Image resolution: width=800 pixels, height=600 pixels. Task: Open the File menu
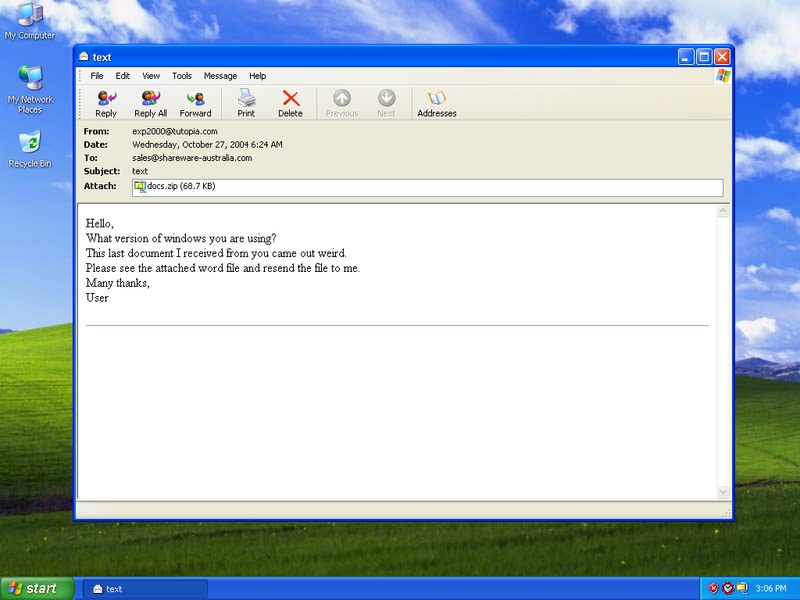[x=97, y=76]
